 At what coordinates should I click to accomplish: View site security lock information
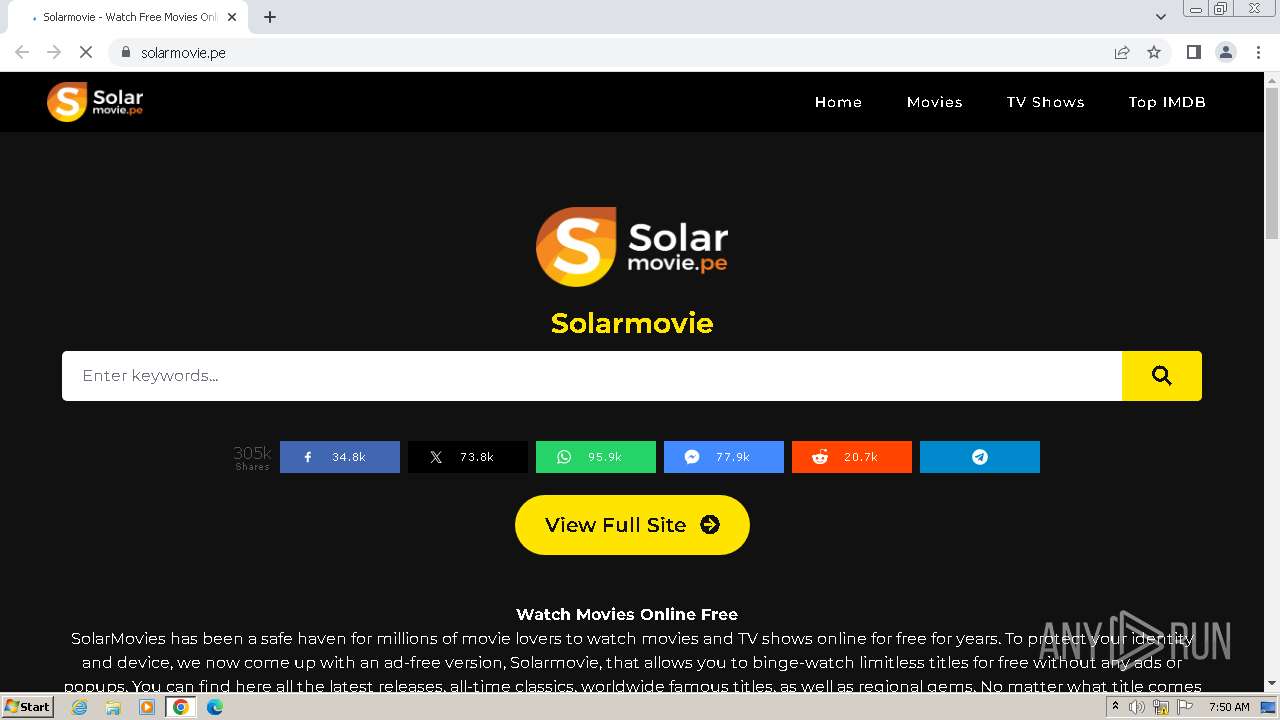[125, 52]
